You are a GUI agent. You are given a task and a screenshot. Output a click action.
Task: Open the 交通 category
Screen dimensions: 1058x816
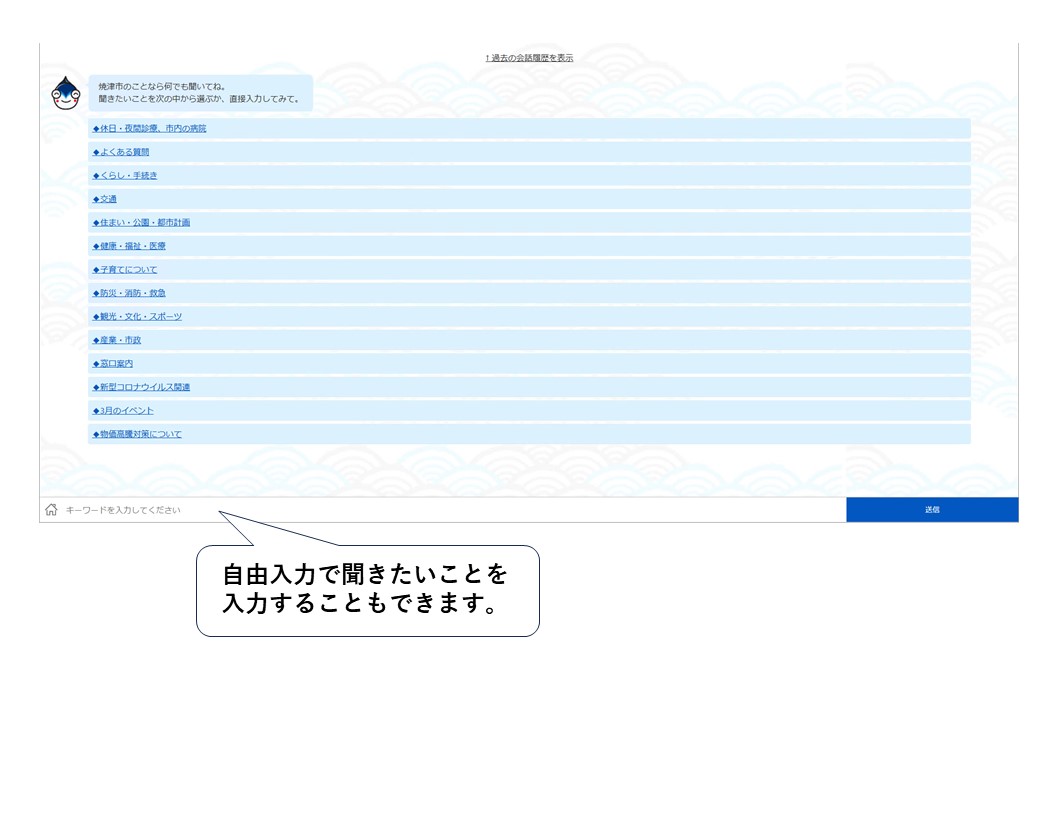pos(107,199)
